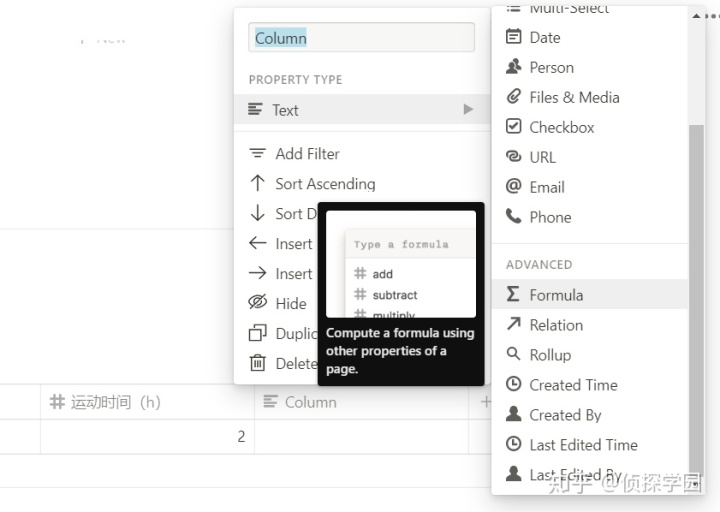Click the down arrow sort descending icon
720x512 pixels.
pyautogui.click(x=258, y=213)
